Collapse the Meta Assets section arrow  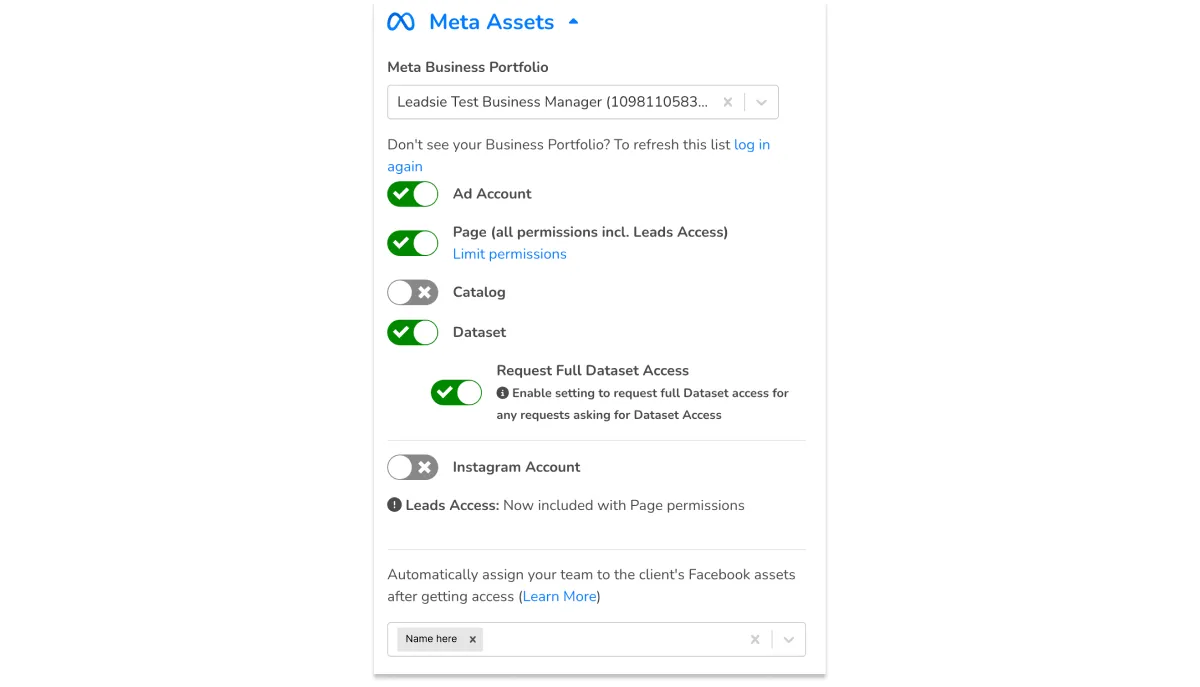[x=573, y=21]
